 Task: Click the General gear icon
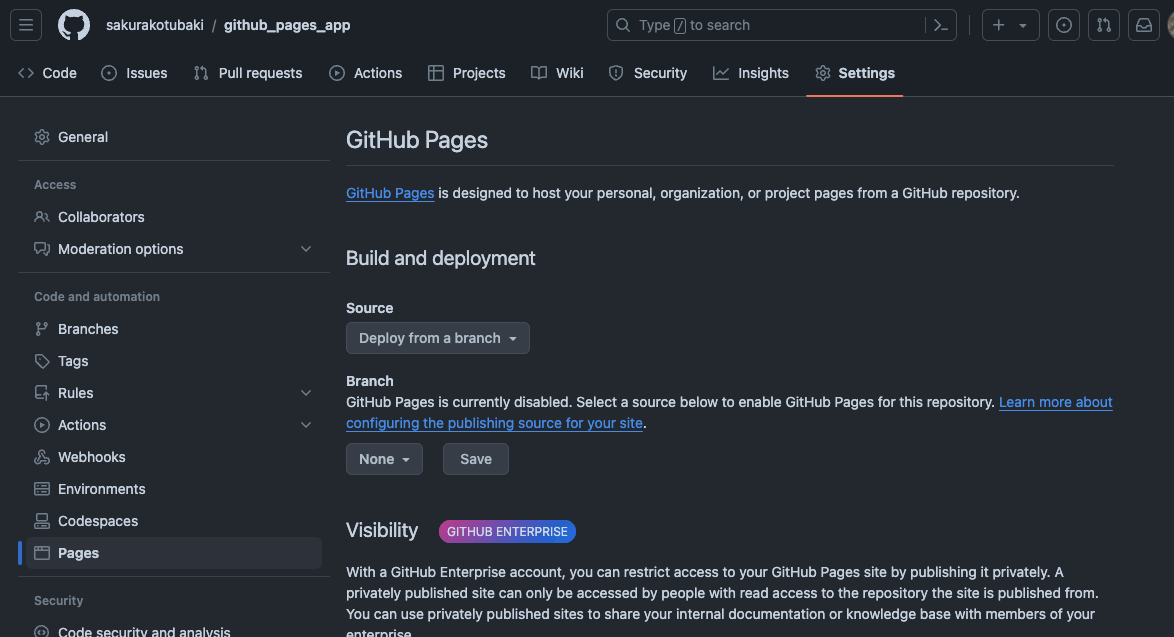pyautogui.click(x=42, y=137)
